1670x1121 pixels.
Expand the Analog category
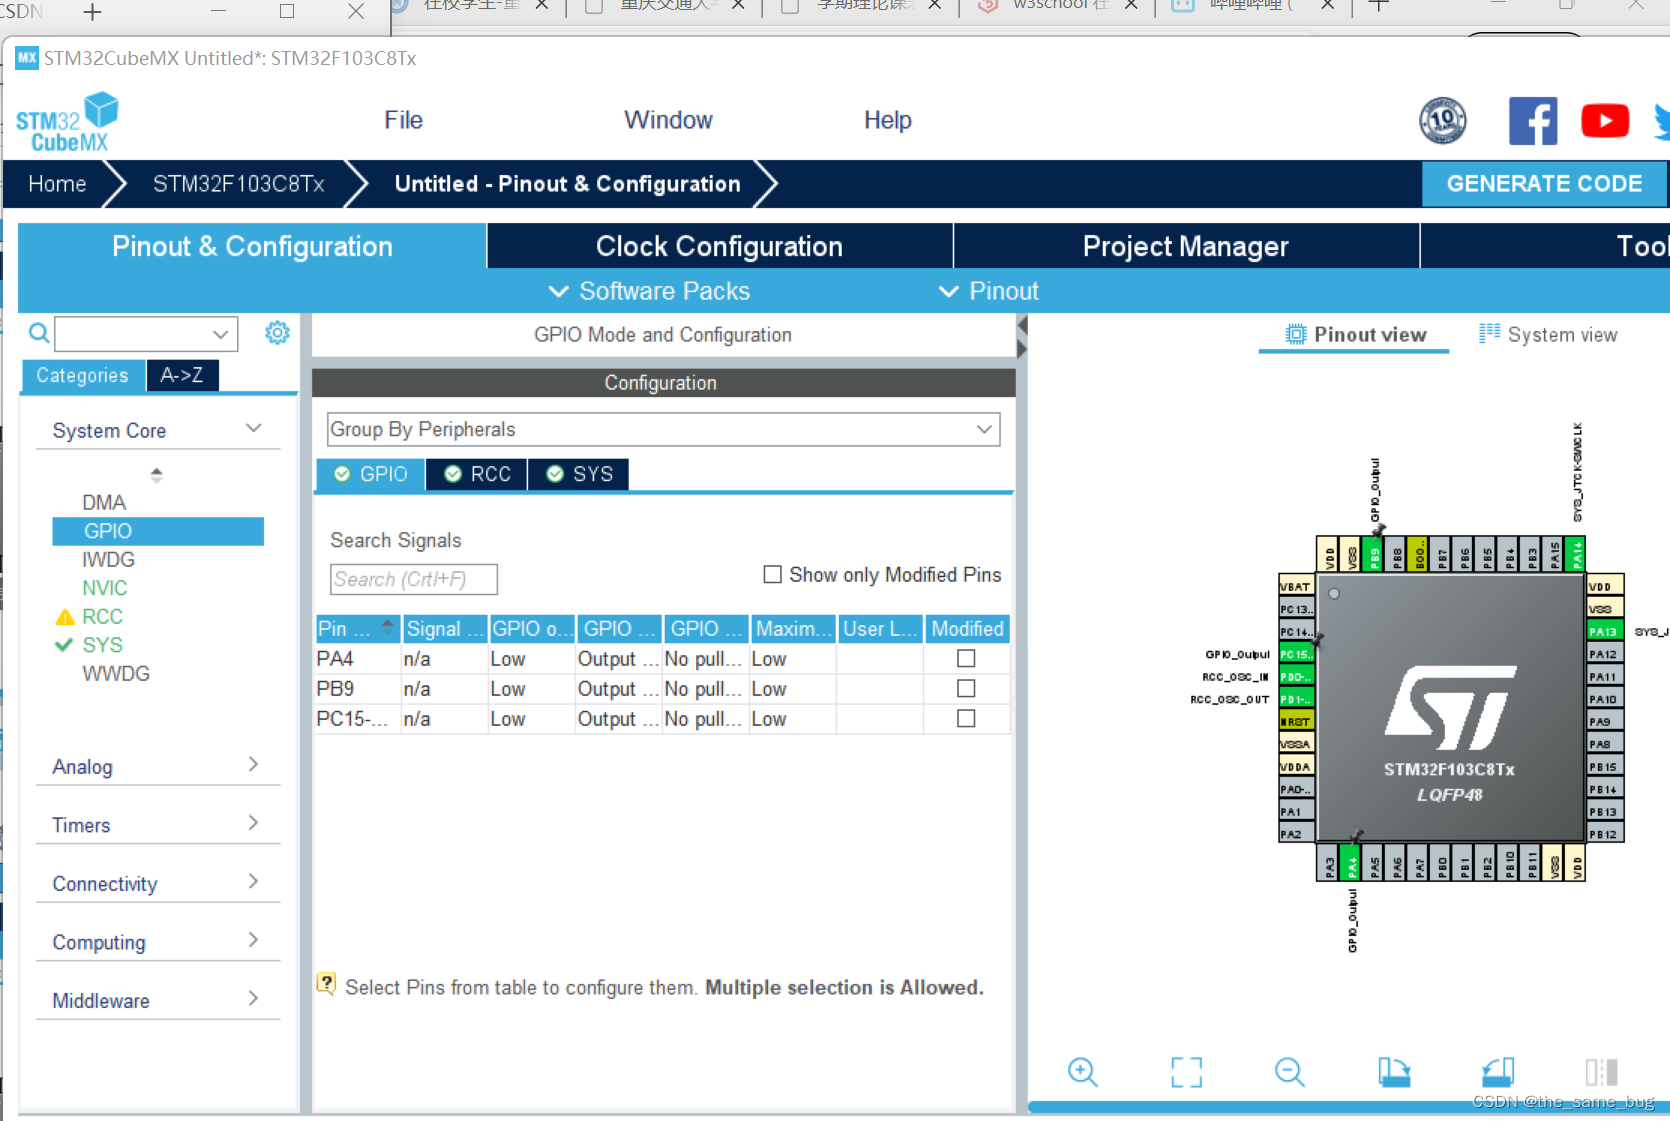pyautogui.click(x=253, y=765)
